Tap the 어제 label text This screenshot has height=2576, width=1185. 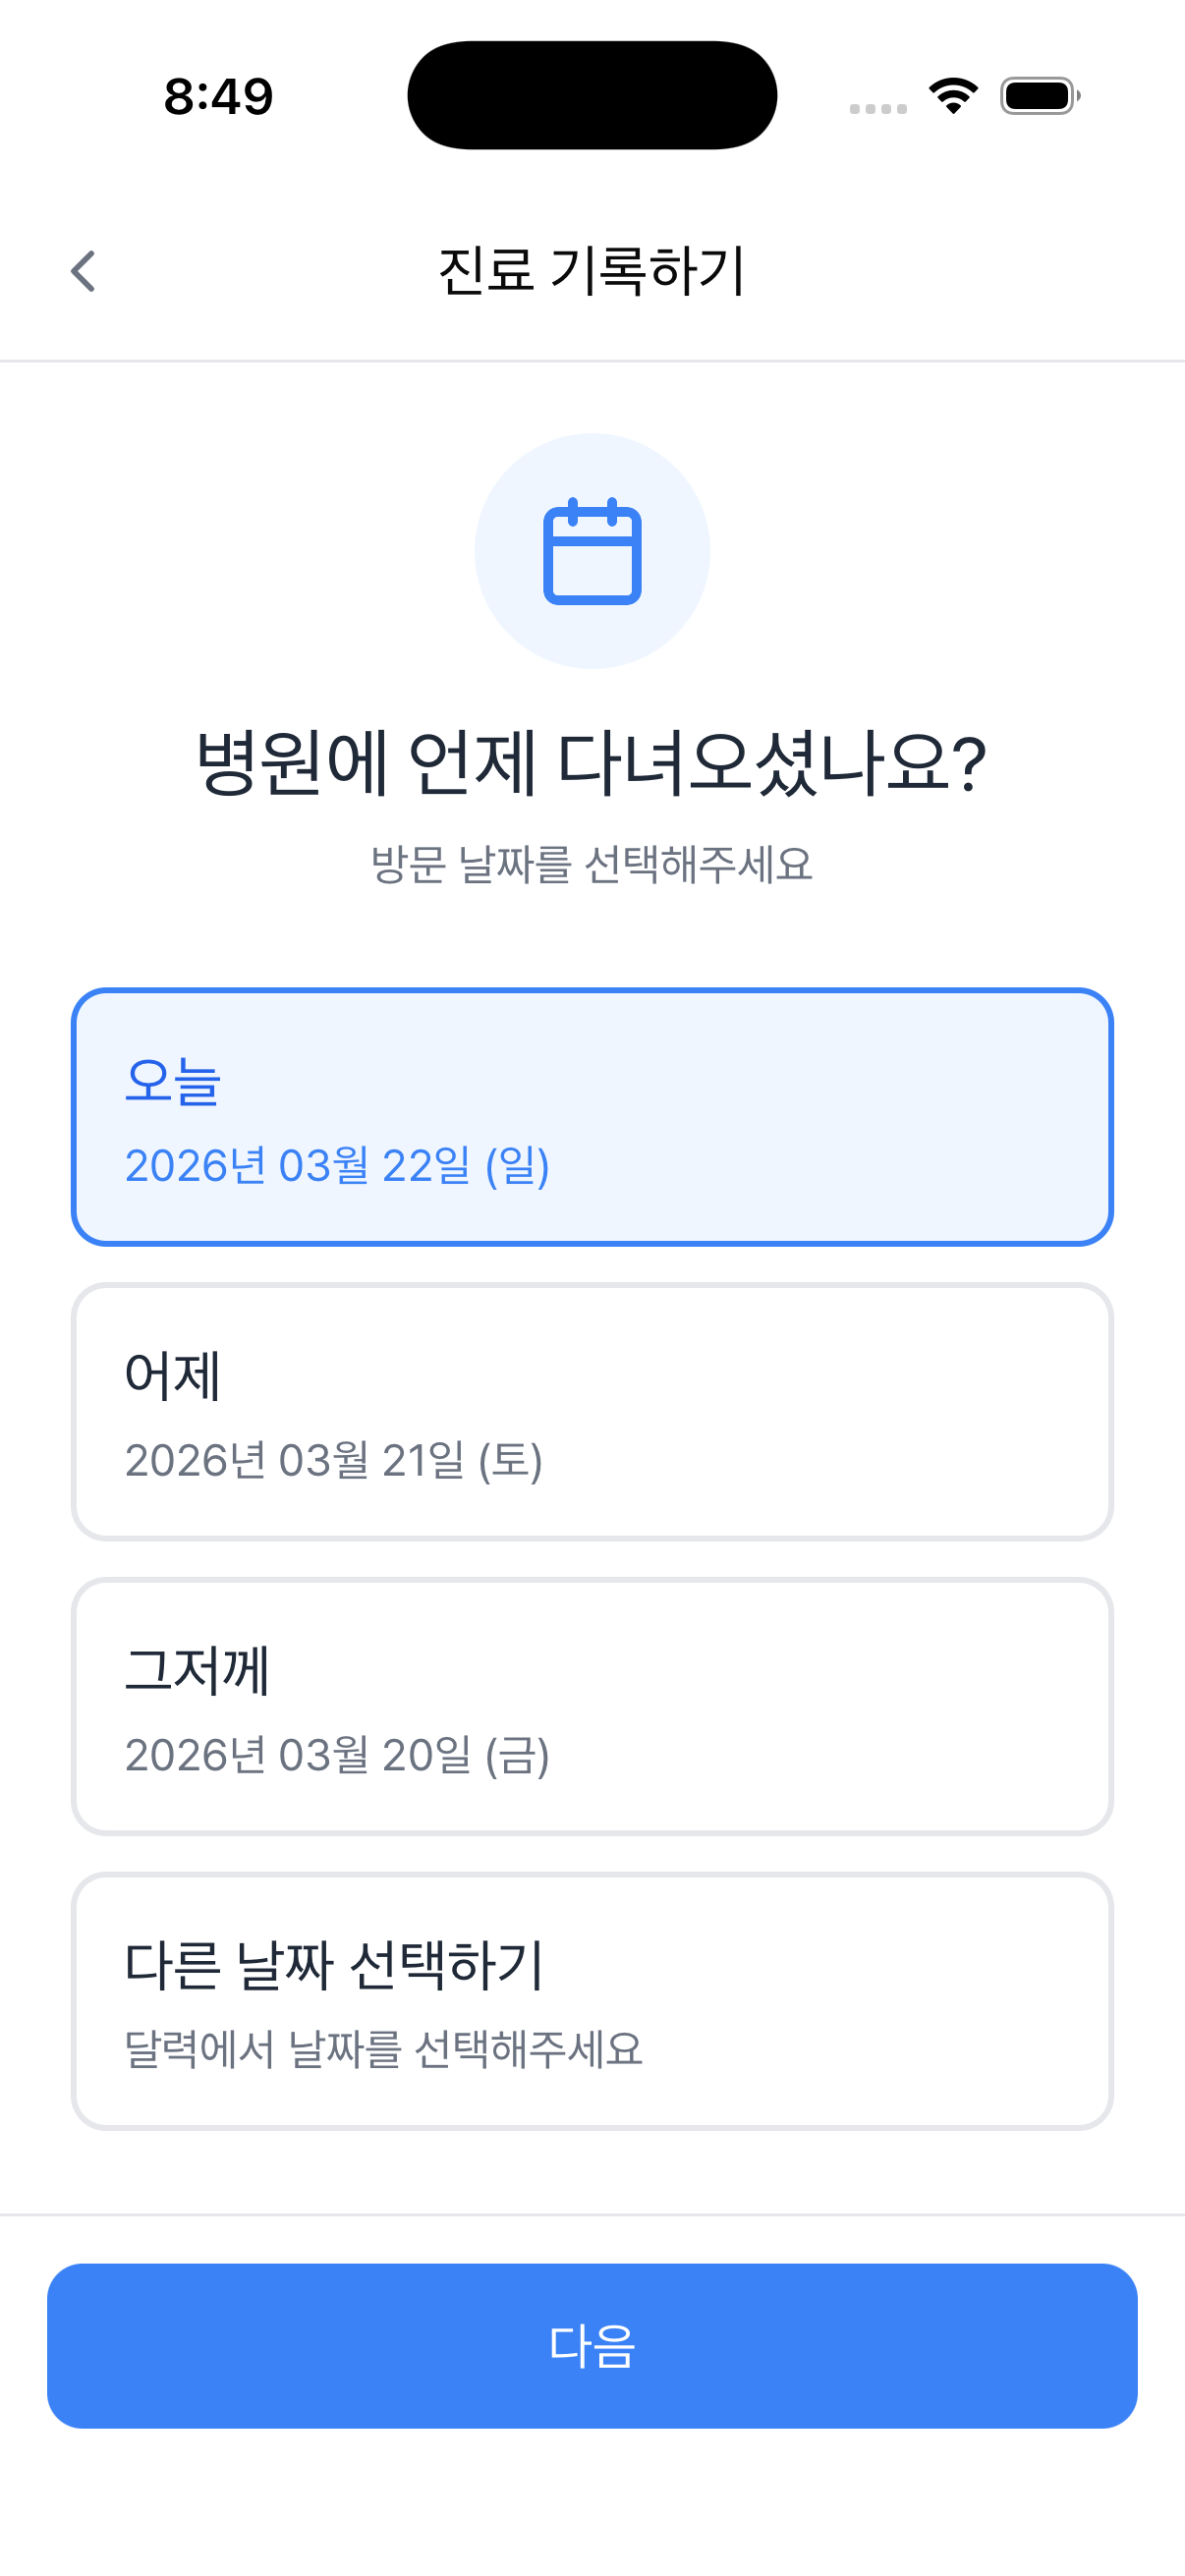coord(172,1375)
